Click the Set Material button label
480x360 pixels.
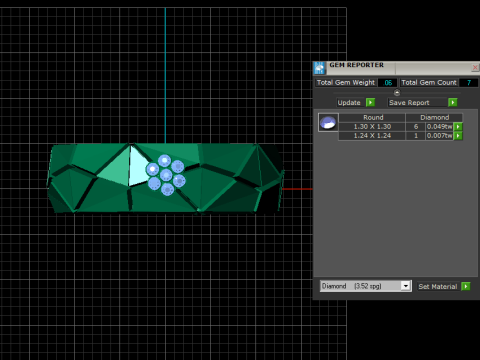pos(438,286)
